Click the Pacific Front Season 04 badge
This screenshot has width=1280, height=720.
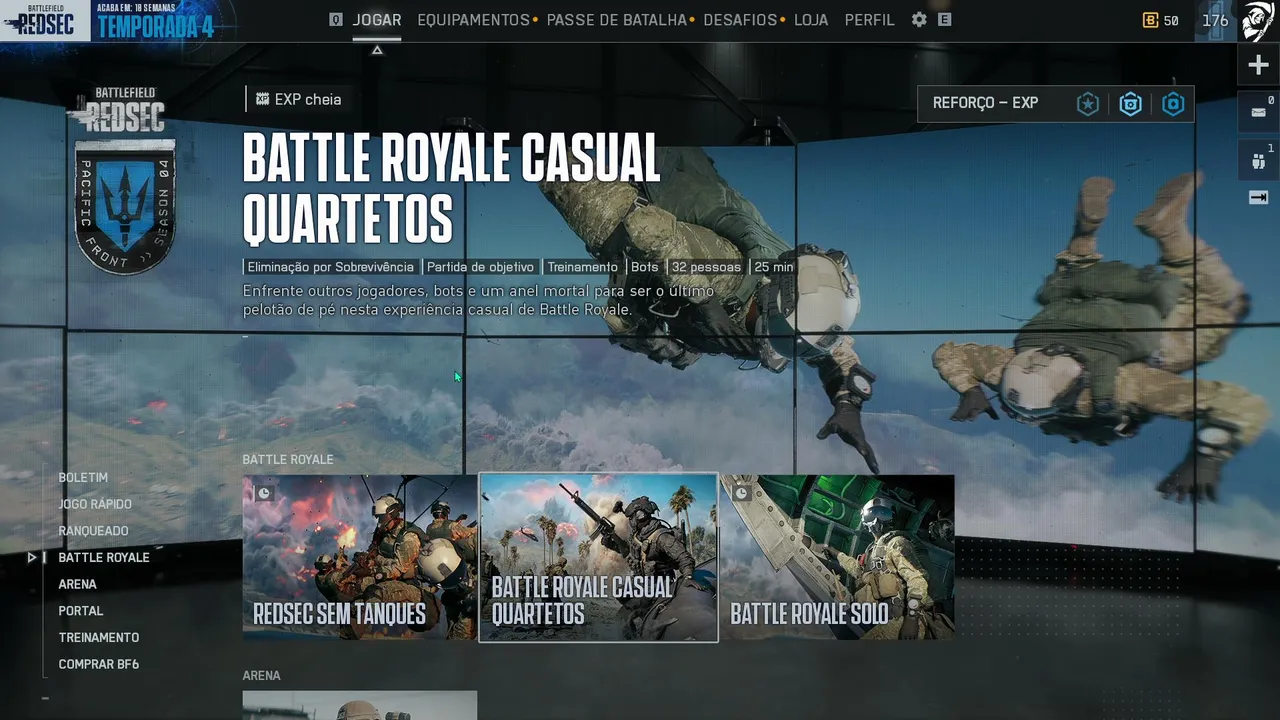(126, 207)
